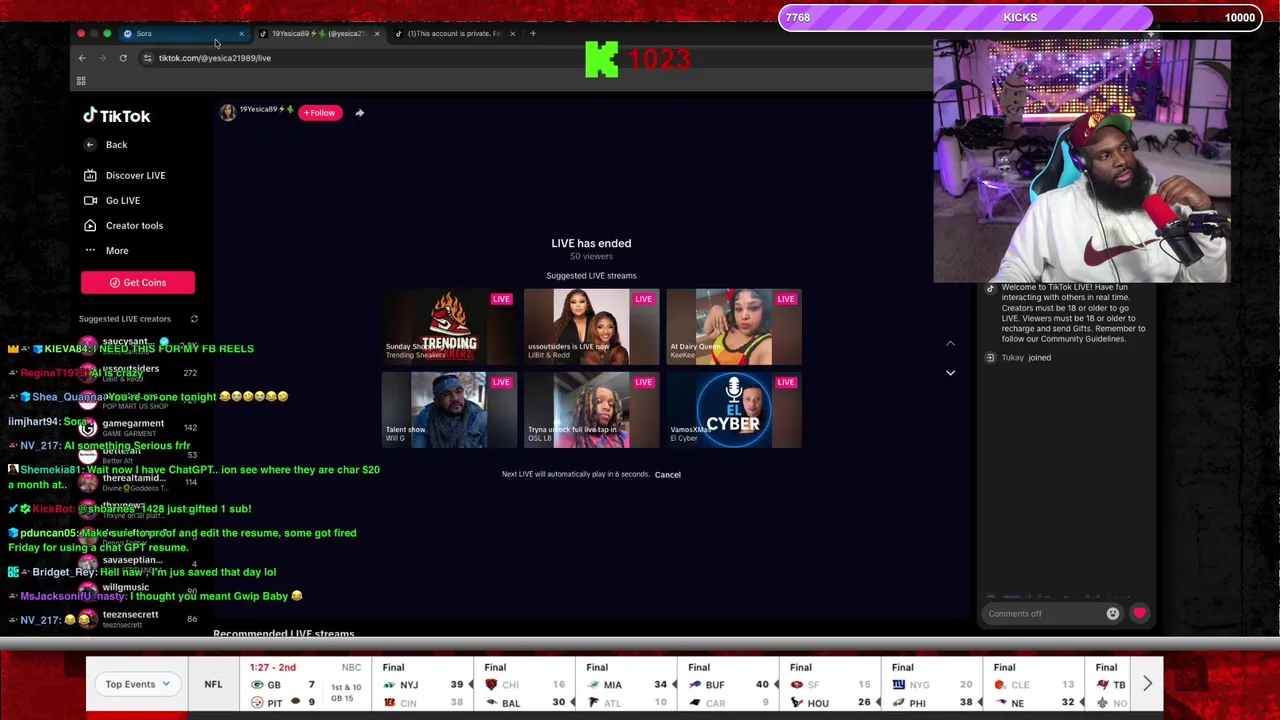Image resolution: width=1280 pixels, height=720 pixels.
Task: Click the streamer webcam overlay
Action: tap(1082, 162)
